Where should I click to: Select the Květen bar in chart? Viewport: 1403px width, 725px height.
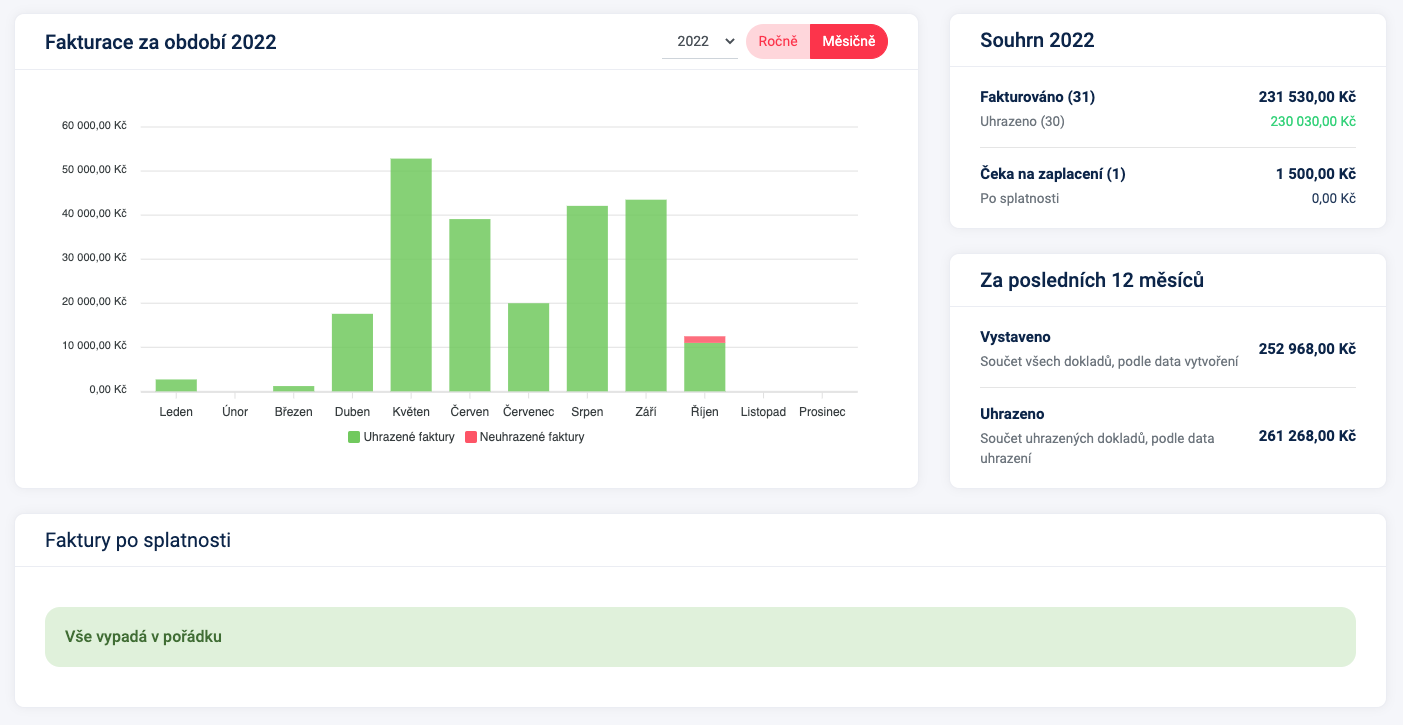point(411,275)
